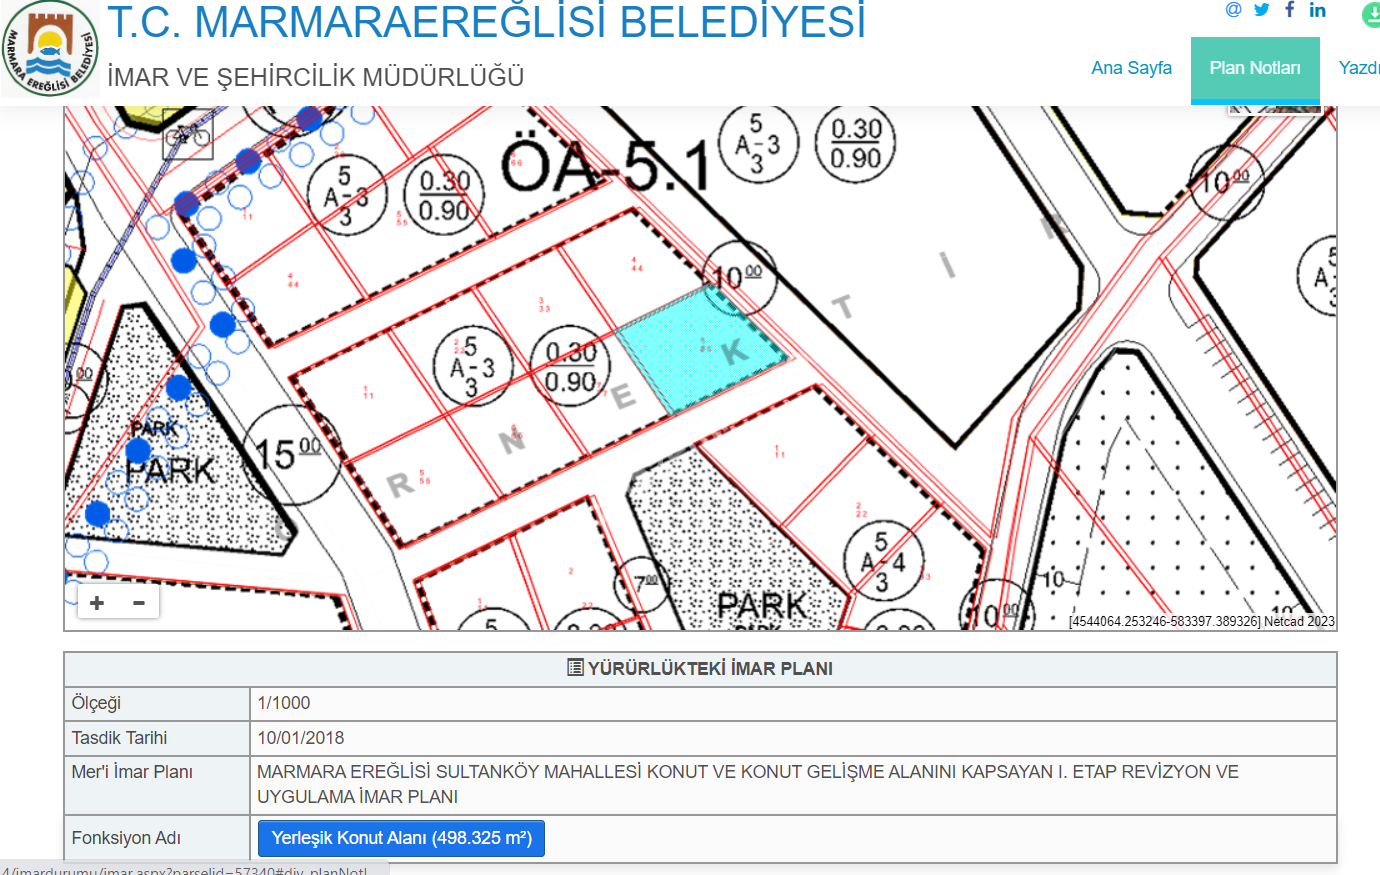Select the cyan highlighted parcel on map

[x=700, y=350]
